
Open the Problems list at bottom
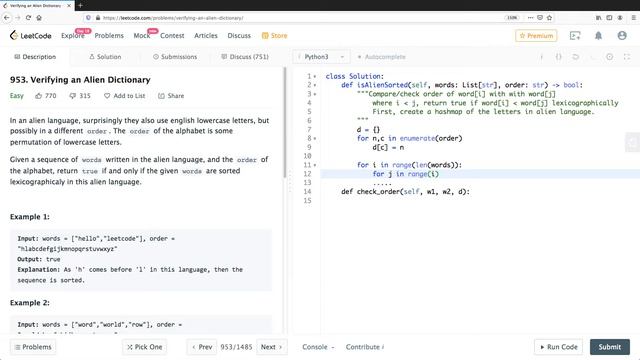coord(33,347)
